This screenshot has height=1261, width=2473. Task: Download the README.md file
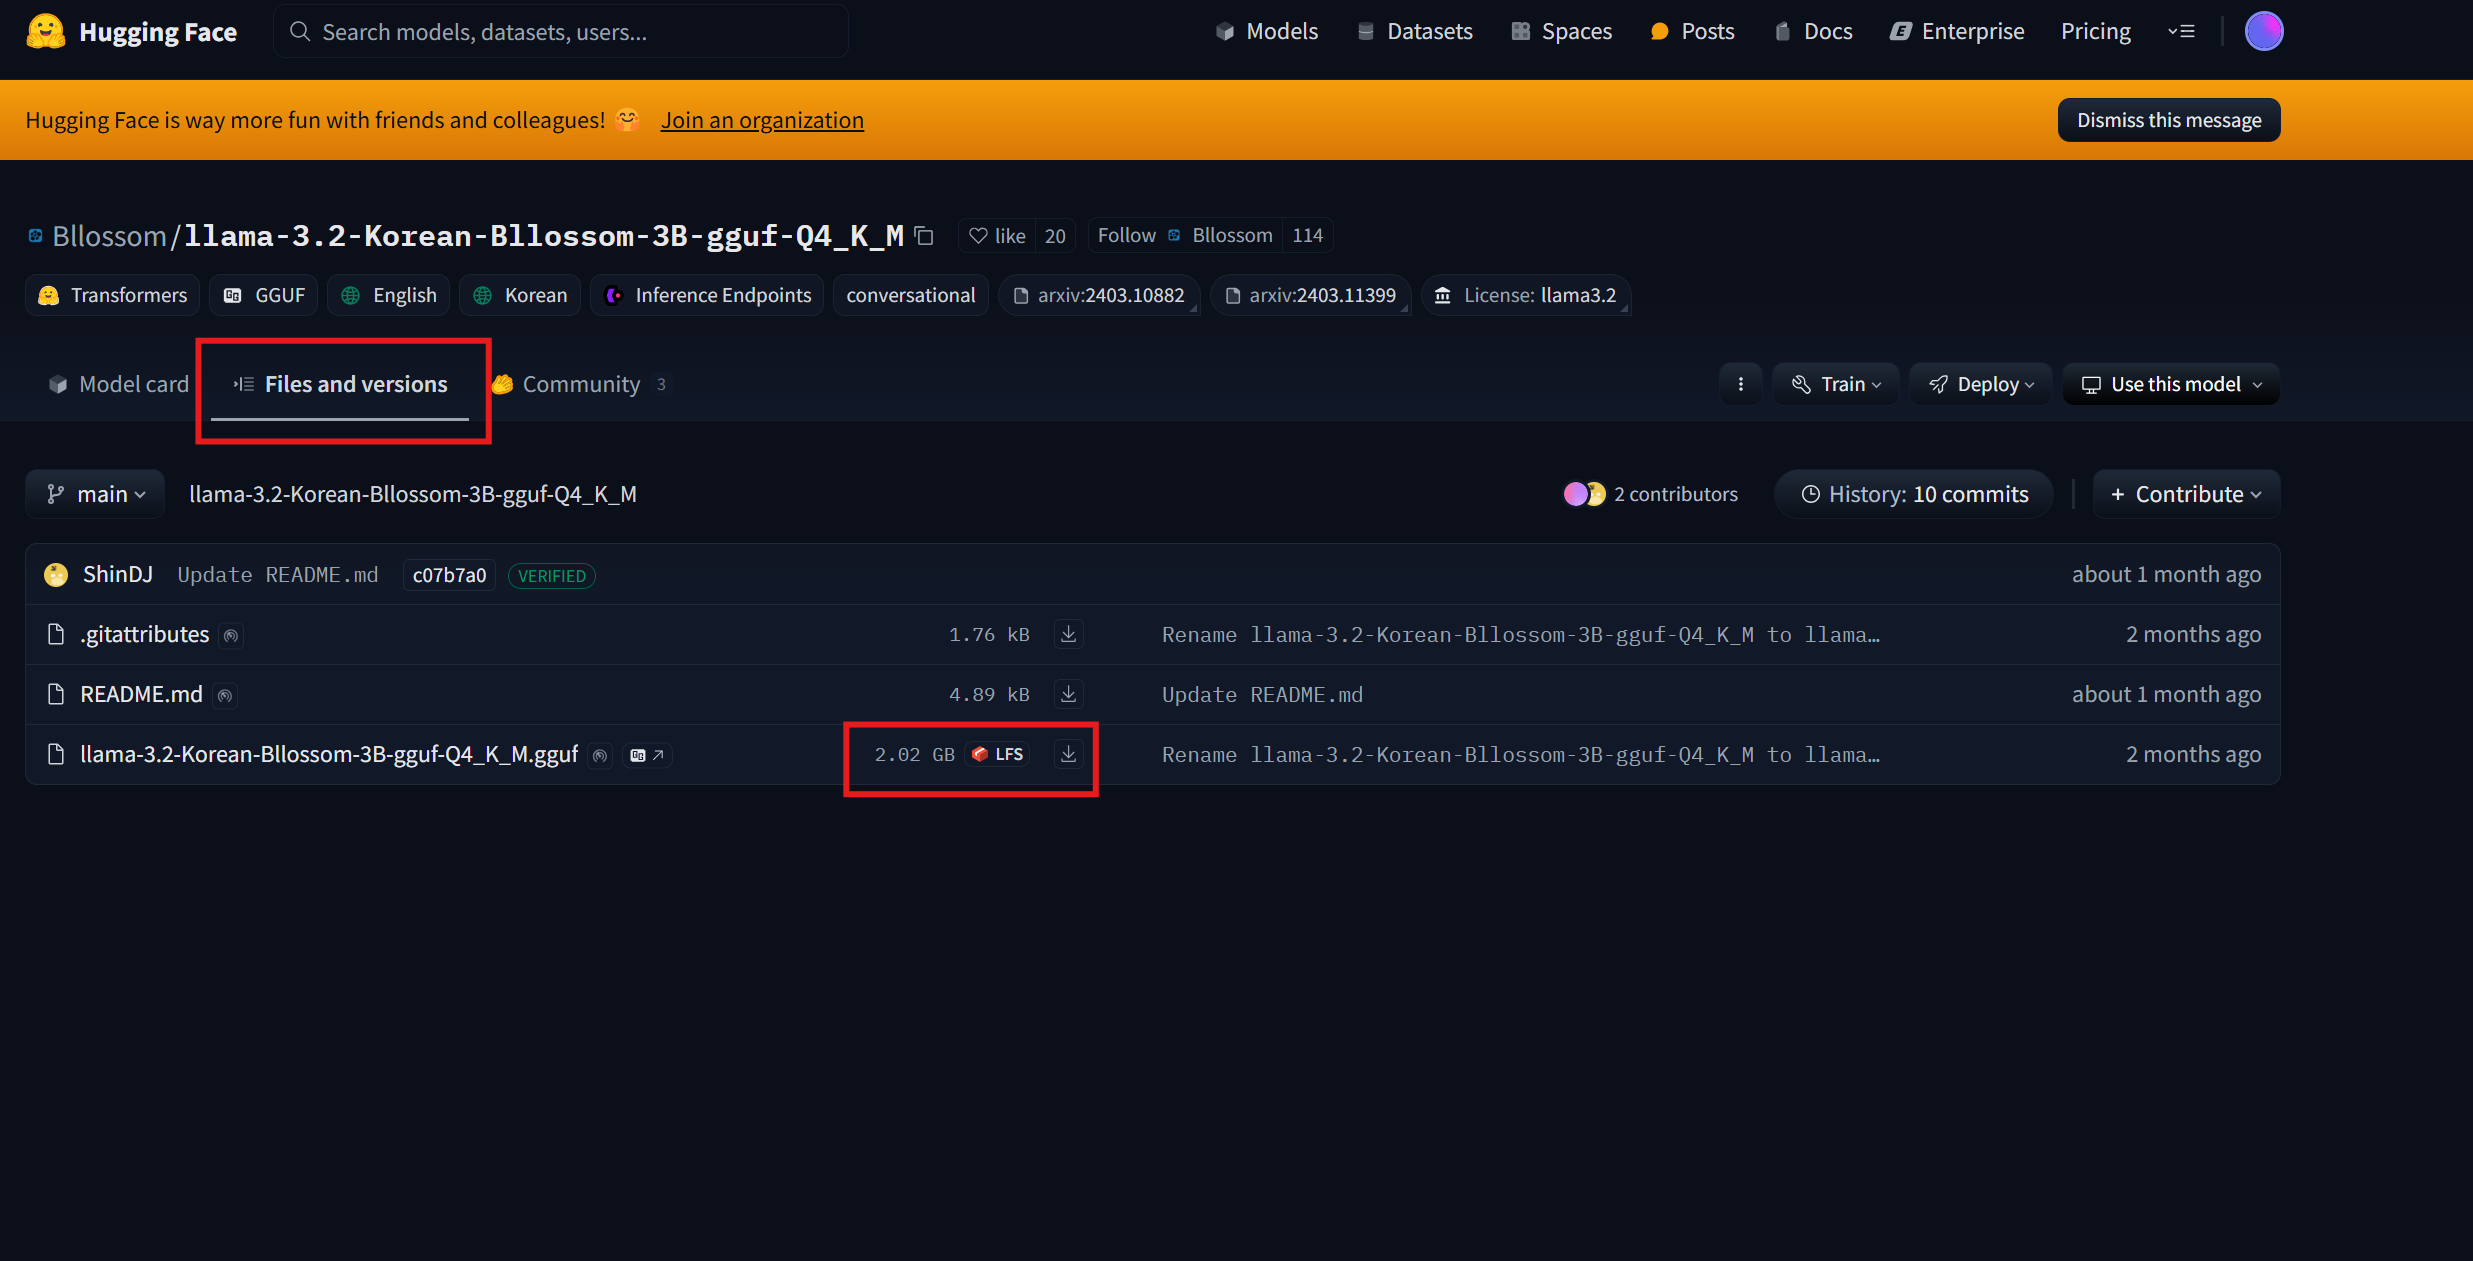[1069, 694]
